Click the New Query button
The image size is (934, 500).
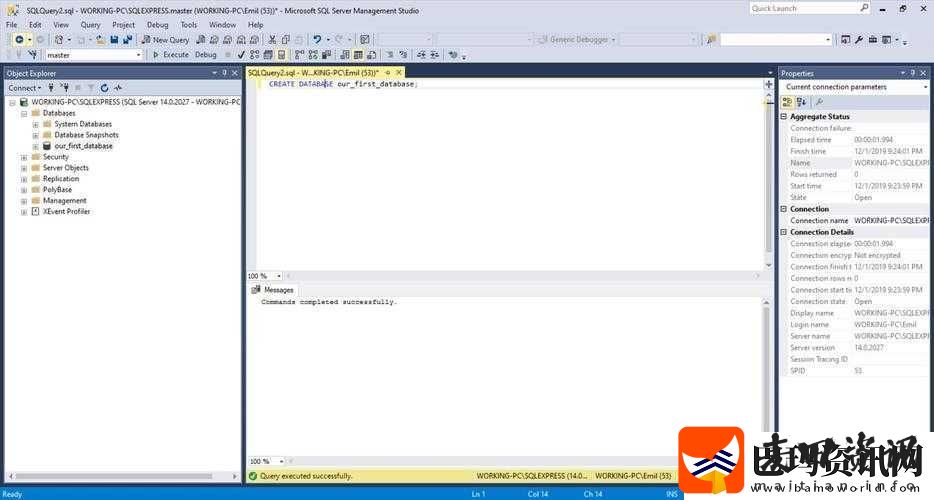[x=165, y=39]
